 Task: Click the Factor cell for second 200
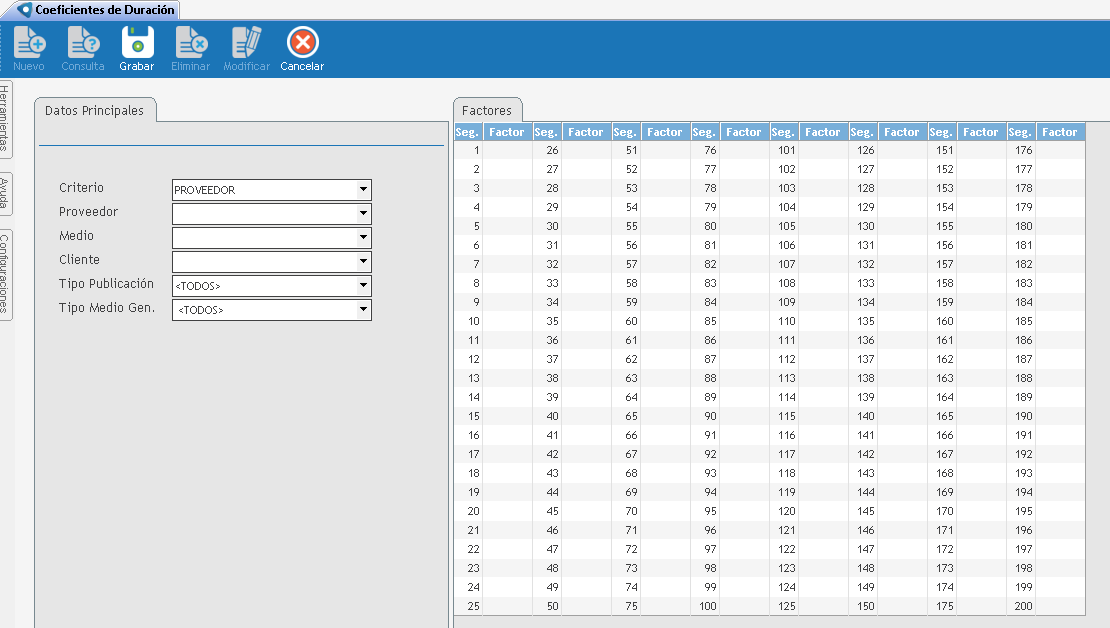coord(1060,606)
